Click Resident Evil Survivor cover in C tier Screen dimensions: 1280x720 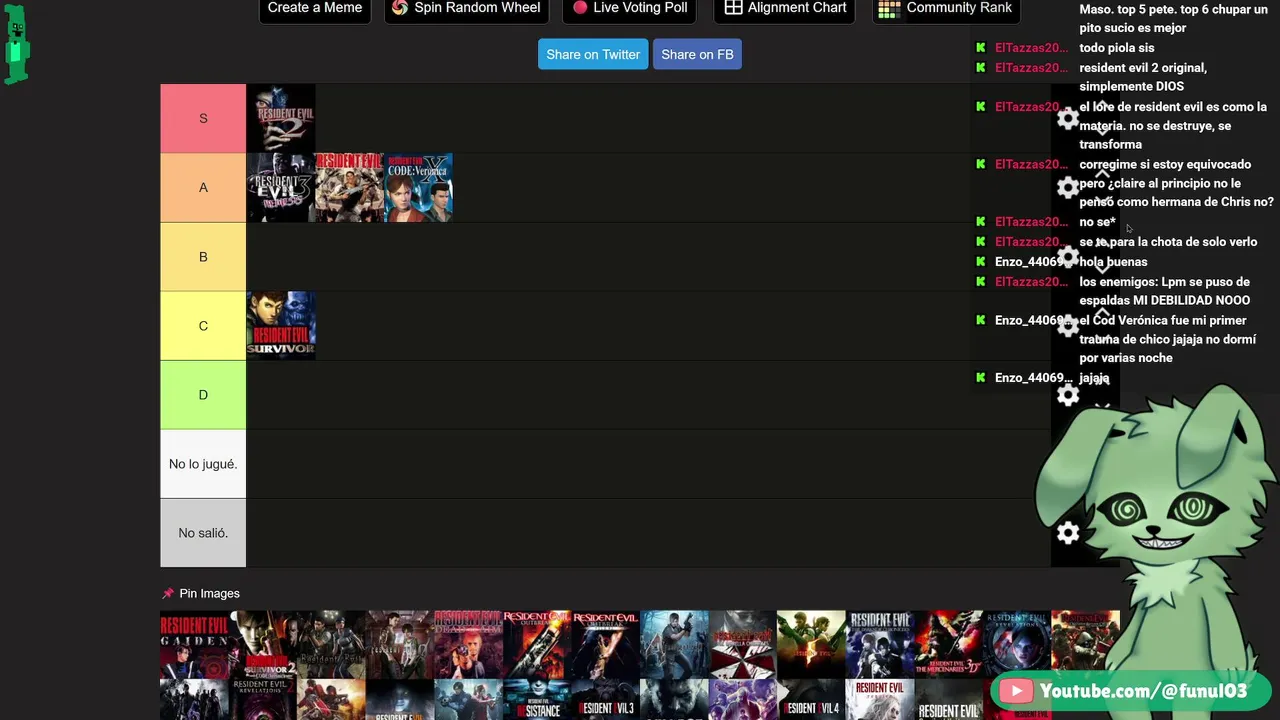pos(281,325)
